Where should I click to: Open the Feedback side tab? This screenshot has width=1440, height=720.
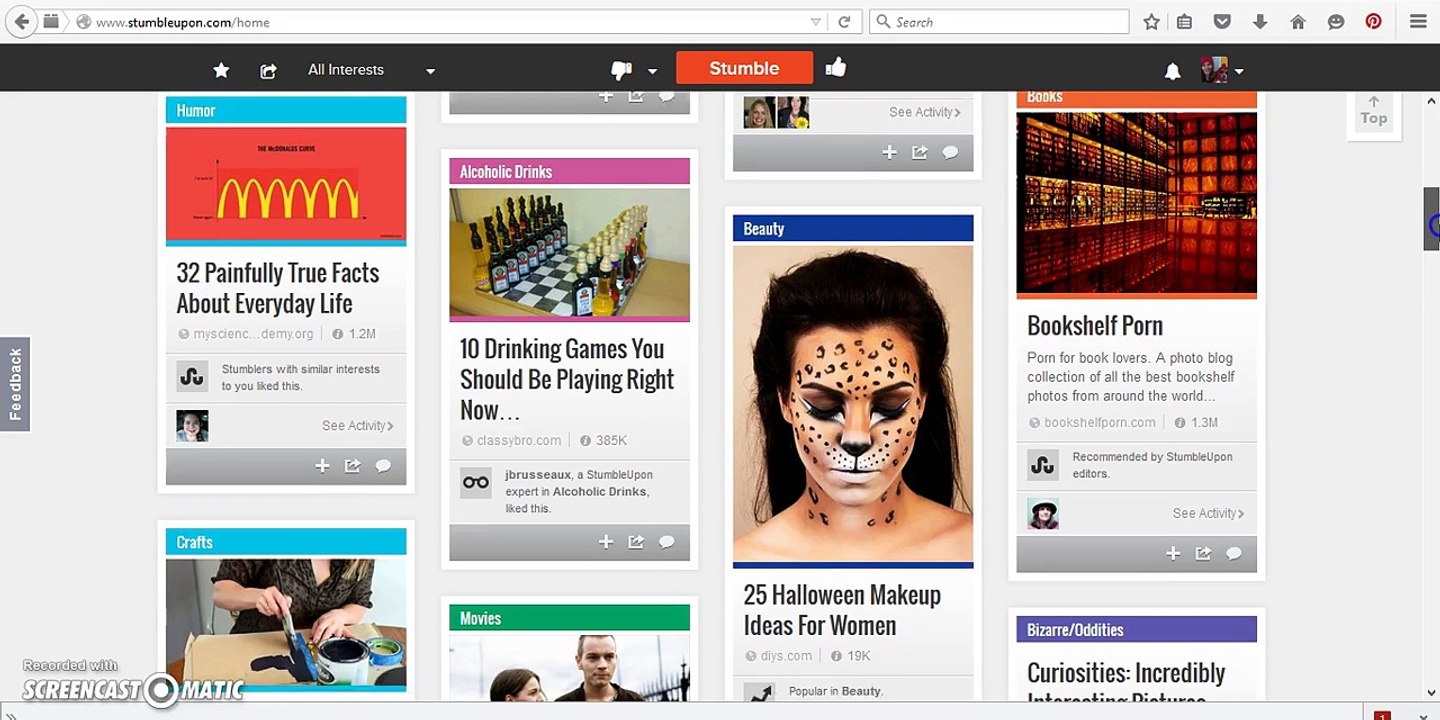pyautogui.click(x=15, y=384)
